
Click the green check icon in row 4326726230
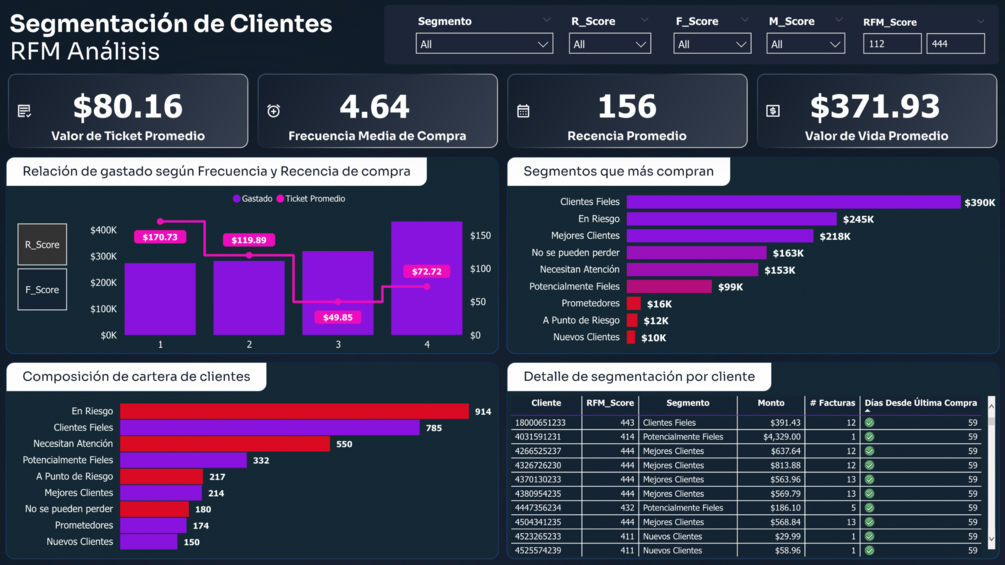click(870, 466)
